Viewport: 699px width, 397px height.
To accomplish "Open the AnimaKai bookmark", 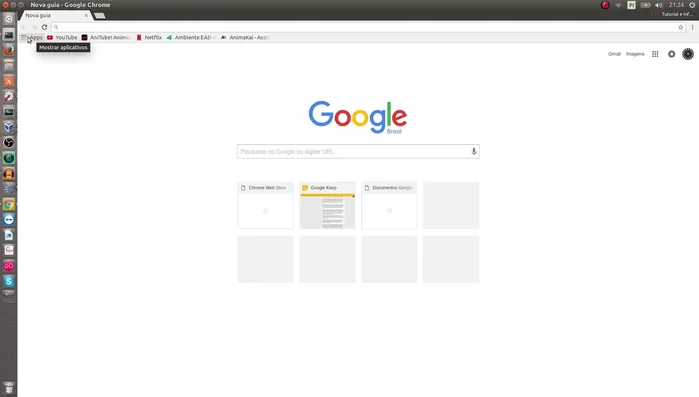I will 245,37.
